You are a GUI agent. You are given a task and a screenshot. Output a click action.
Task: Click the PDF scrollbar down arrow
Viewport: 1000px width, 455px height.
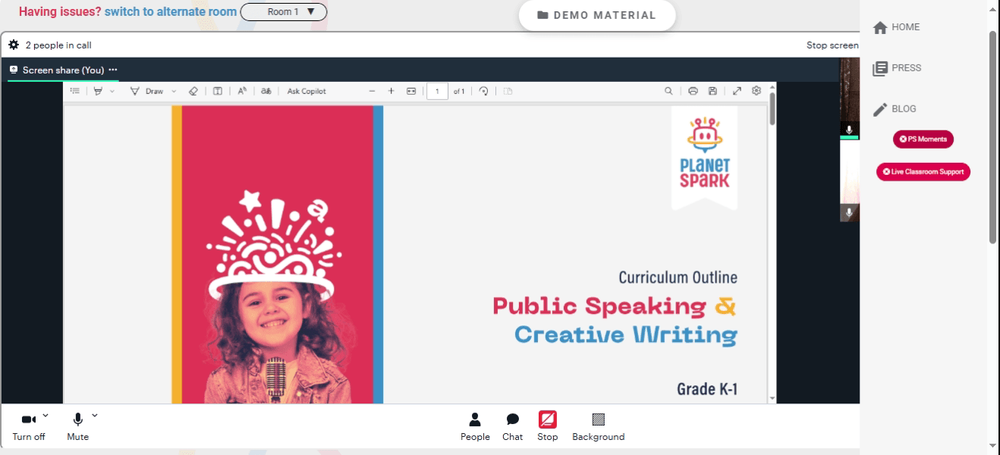[773, 398]
